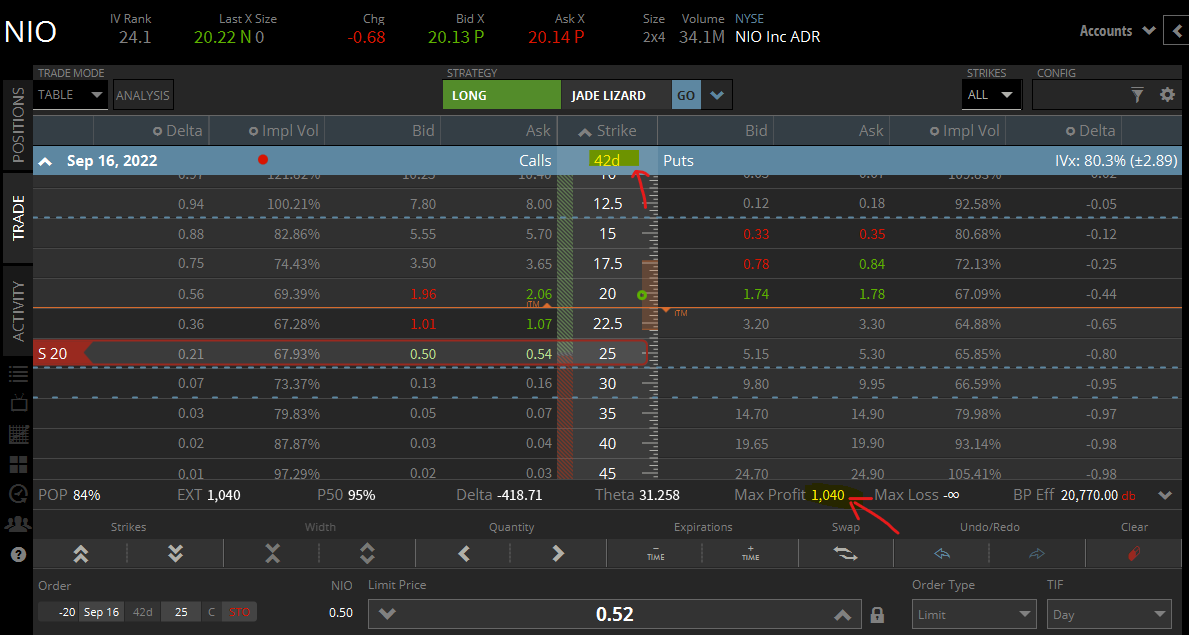Toggle the puts-side Impl Vol column circle
Image resolution: width=1189 pixels, height=635 pixels.
tap(935, 131)
